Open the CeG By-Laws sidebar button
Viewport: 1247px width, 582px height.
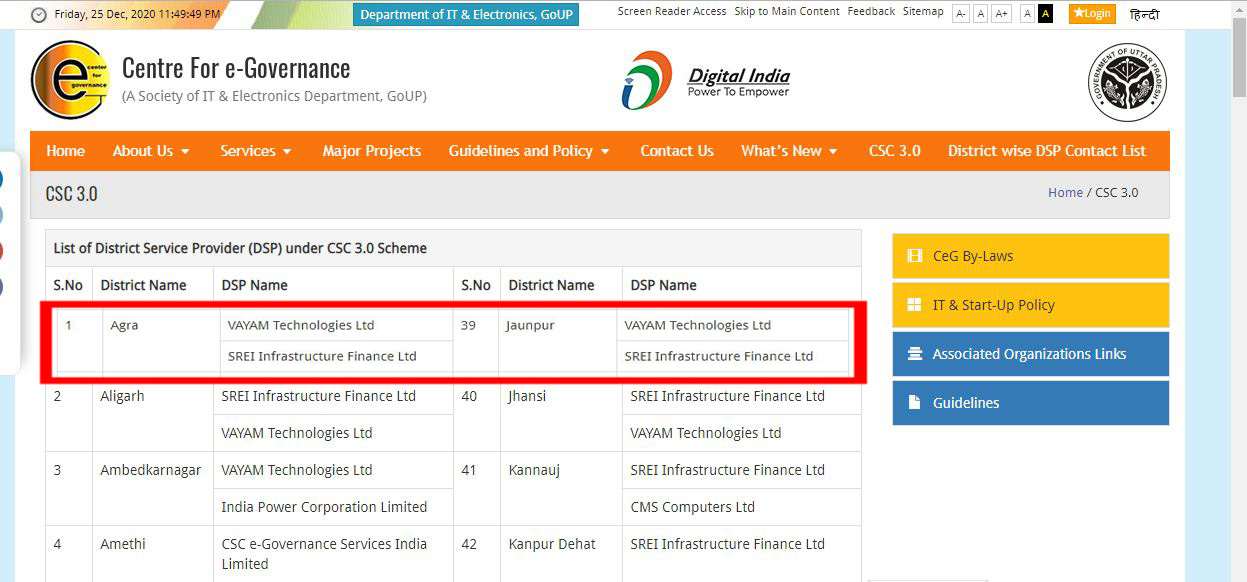[x=1030, y=256]
